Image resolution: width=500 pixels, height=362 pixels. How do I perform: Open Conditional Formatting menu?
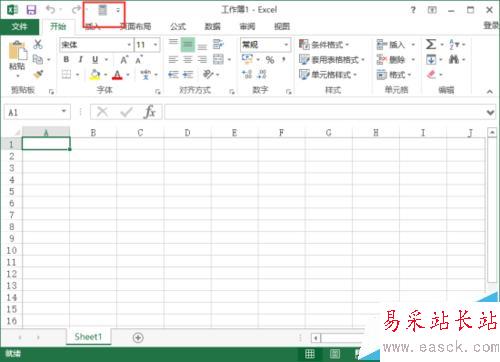tap(324, 44)
